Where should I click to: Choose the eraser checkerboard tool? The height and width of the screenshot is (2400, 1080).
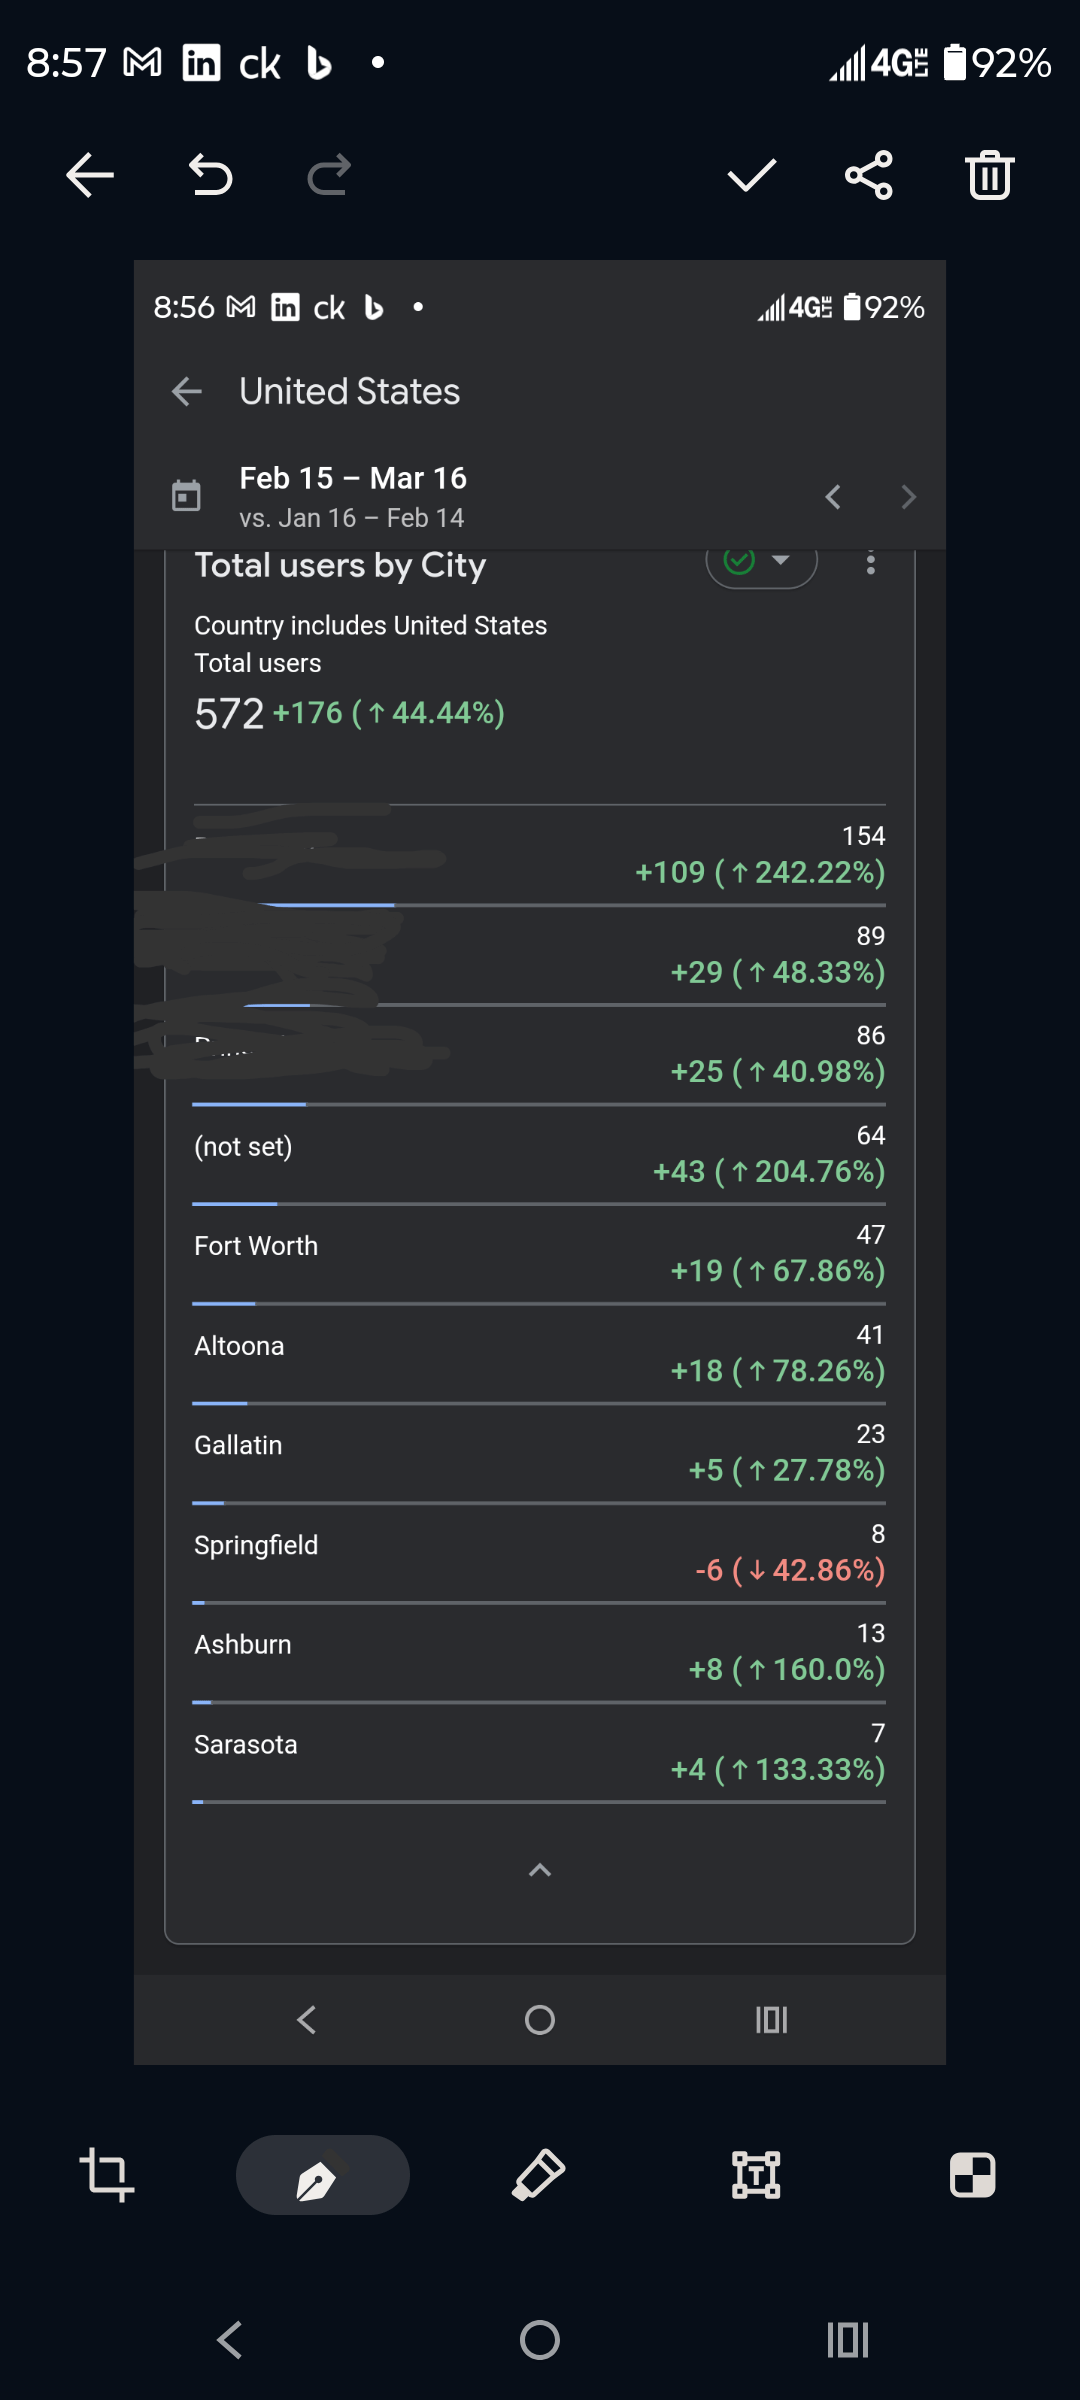click(x=972, y=2175)
